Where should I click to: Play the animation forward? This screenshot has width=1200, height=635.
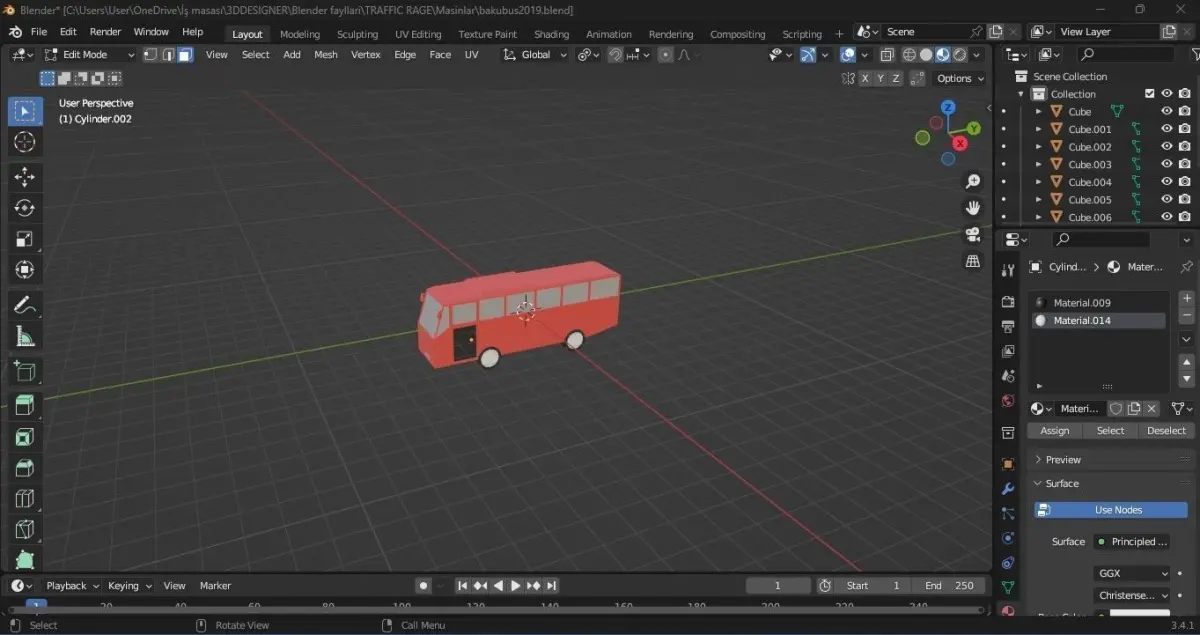tap(515, 586)
